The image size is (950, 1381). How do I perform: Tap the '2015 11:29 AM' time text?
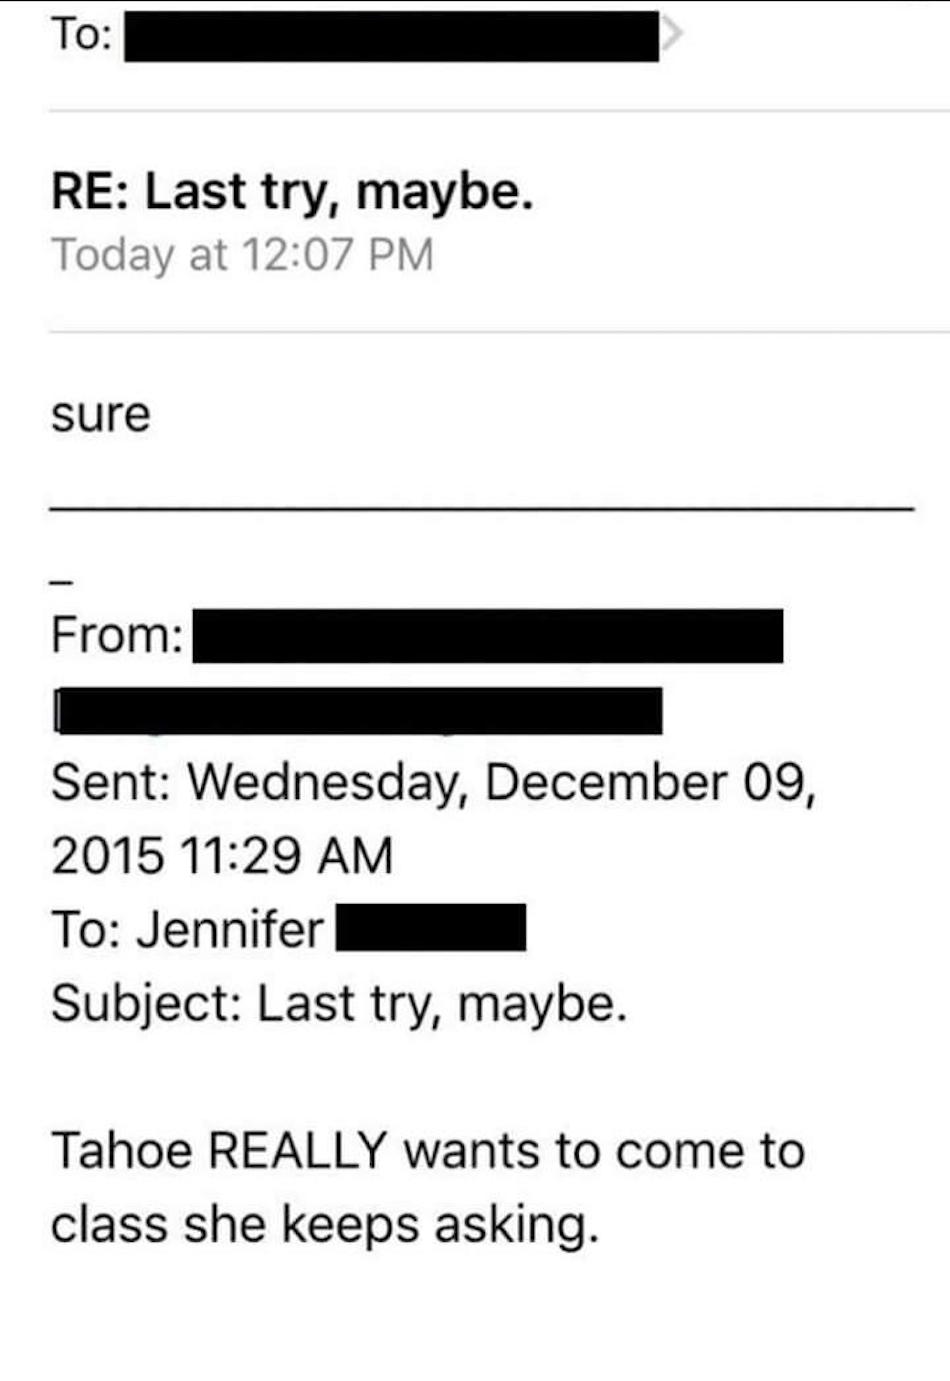[x=222, y=855]
